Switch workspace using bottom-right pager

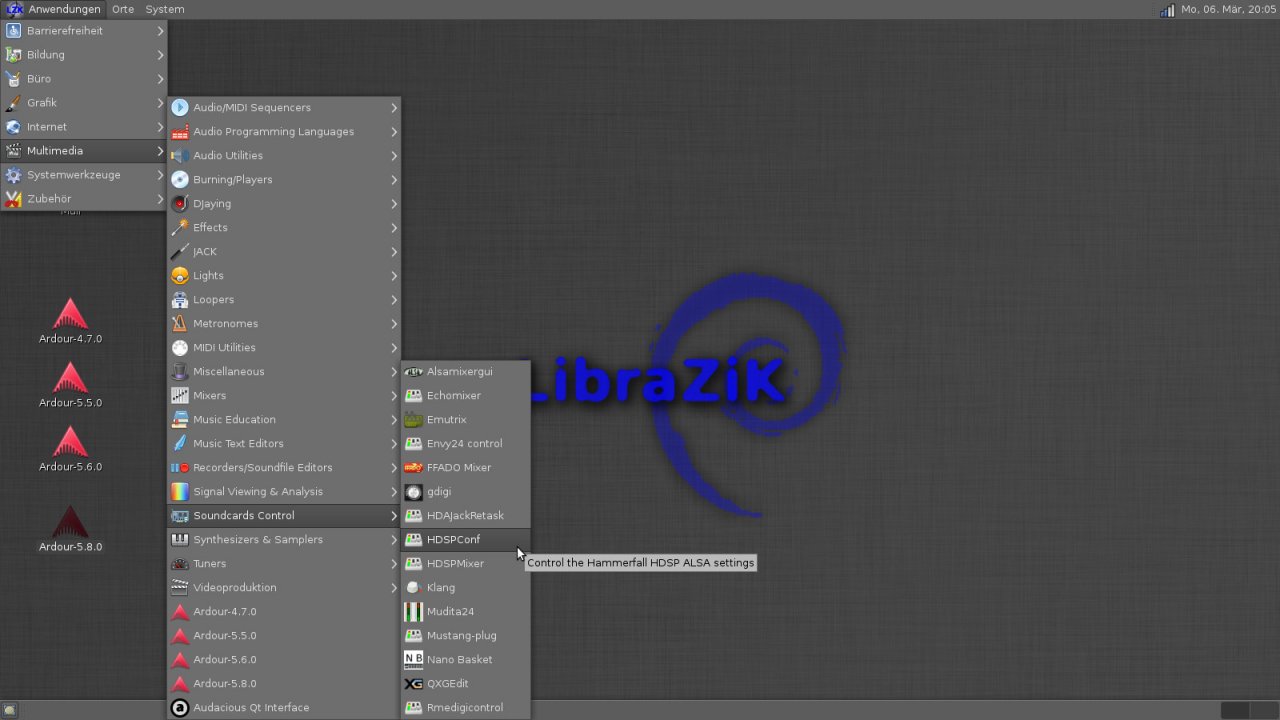pyautogui.click(x=1248, y=710)
